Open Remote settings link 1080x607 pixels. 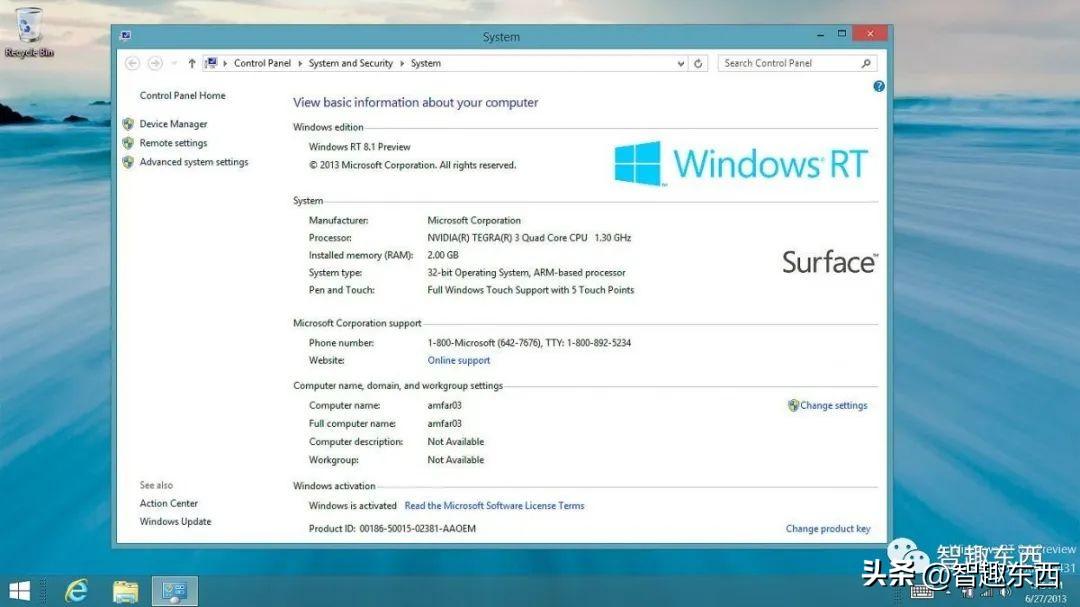(x=174, y=143)
